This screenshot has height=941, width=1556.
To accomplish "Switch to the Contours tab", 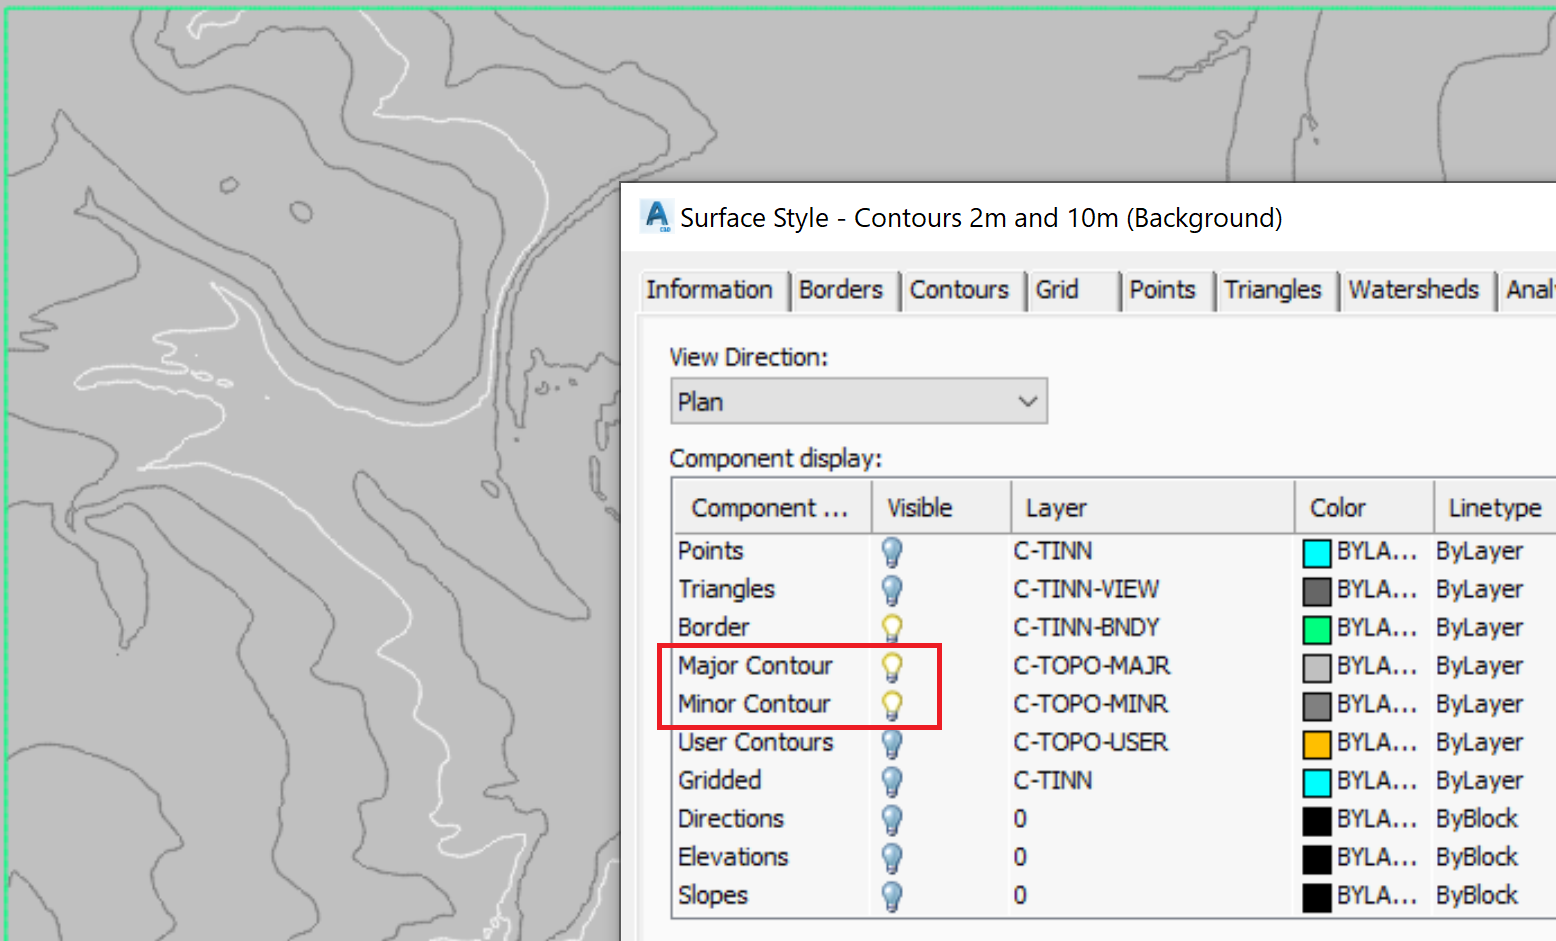I will pos(958,290).
